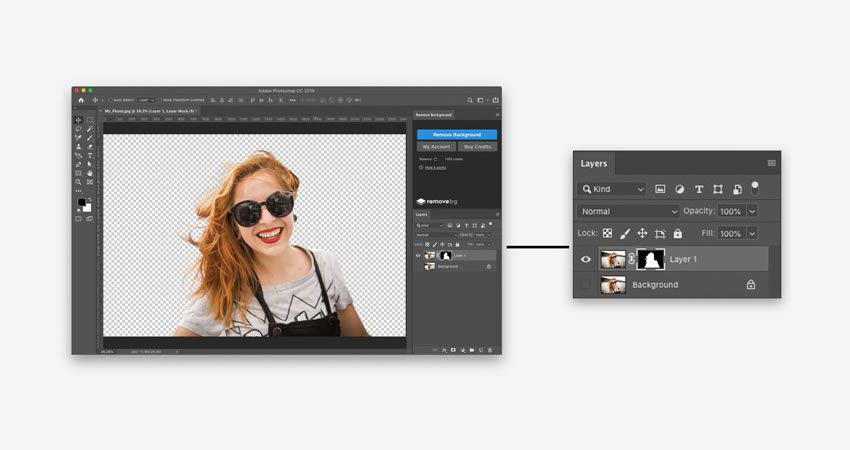The width and height of the screenshot is (850, 450).
Task: Select the Layers tab in enlarged panel
Action: (x=594, y=163)
